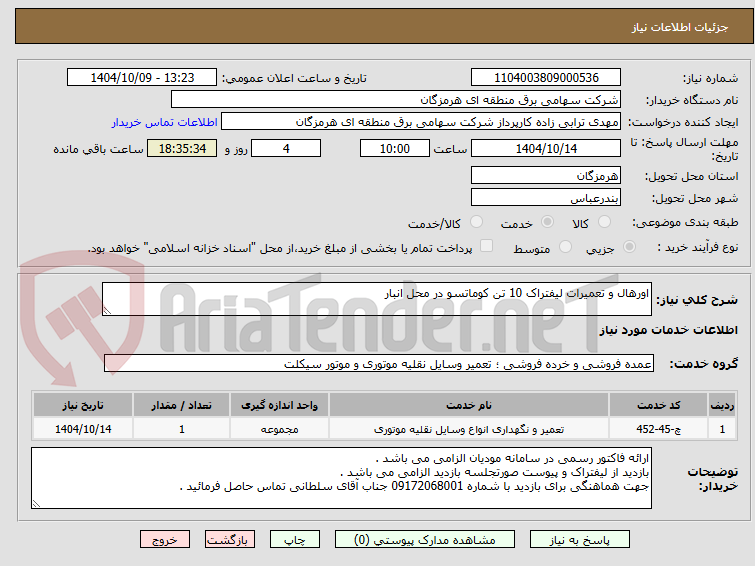Image resolution: width=755 pixels, height=566 pixels.
Task: Click the پاسخ به نیاز button
Action: pyautogui.click(x=579, y=540)
